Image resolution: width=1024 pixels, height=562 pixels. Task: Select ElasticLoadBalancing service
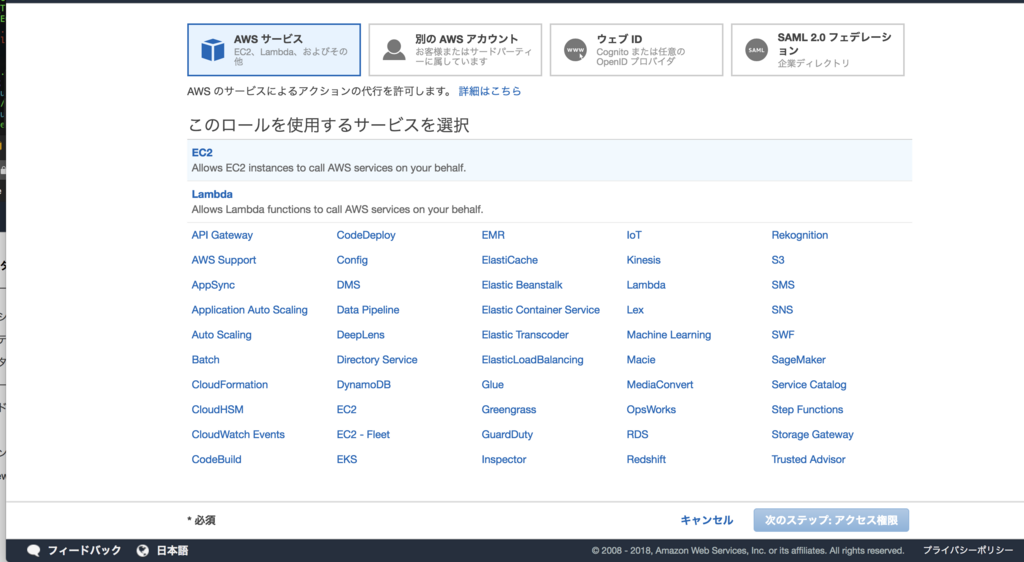coord(532,360)
